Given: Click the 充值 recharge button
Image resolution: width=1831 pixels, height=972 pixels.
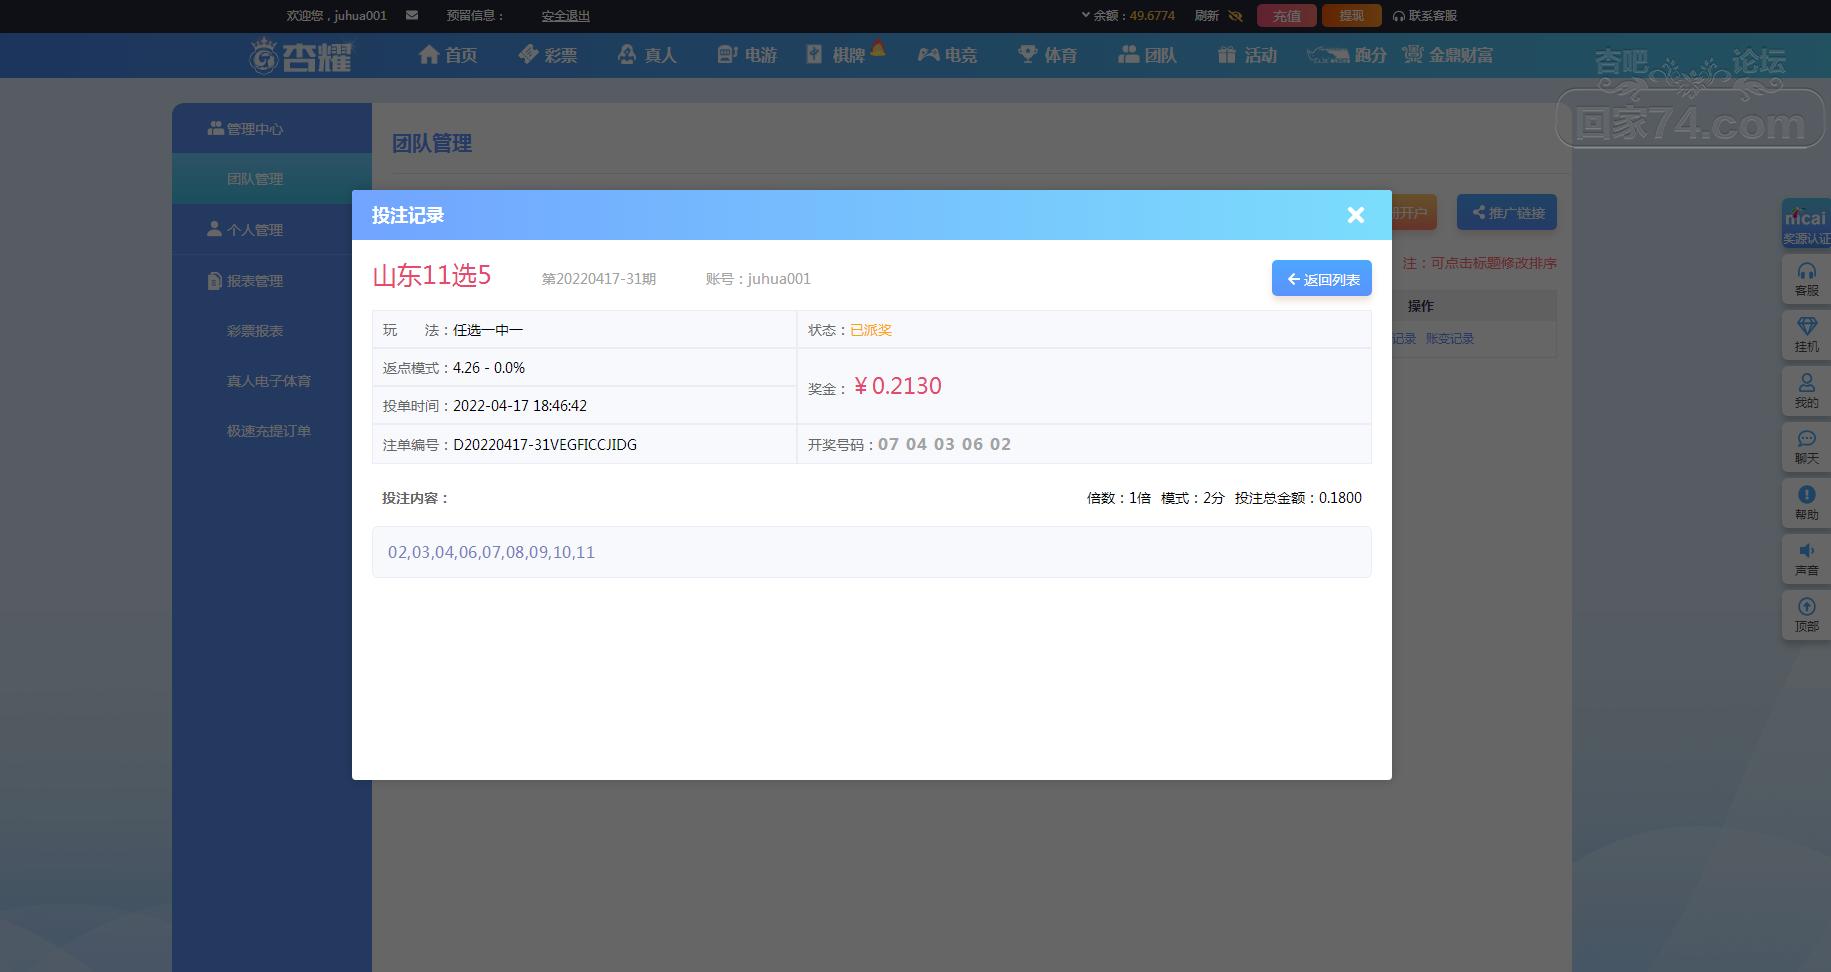Looking at the screenshot, I should click(1286, 16).
